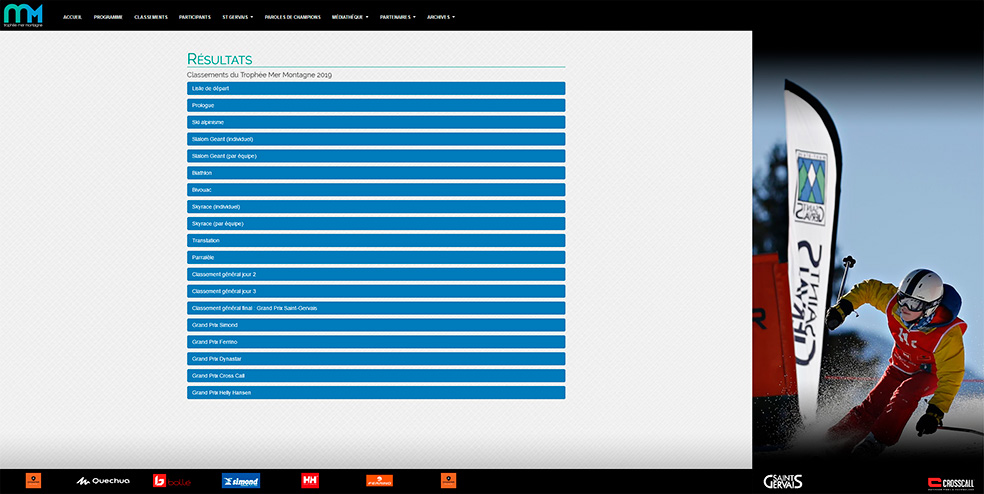The image size is (984, 494).
Task: Expand the Archives dropdown menu
Action: [440, 17]
